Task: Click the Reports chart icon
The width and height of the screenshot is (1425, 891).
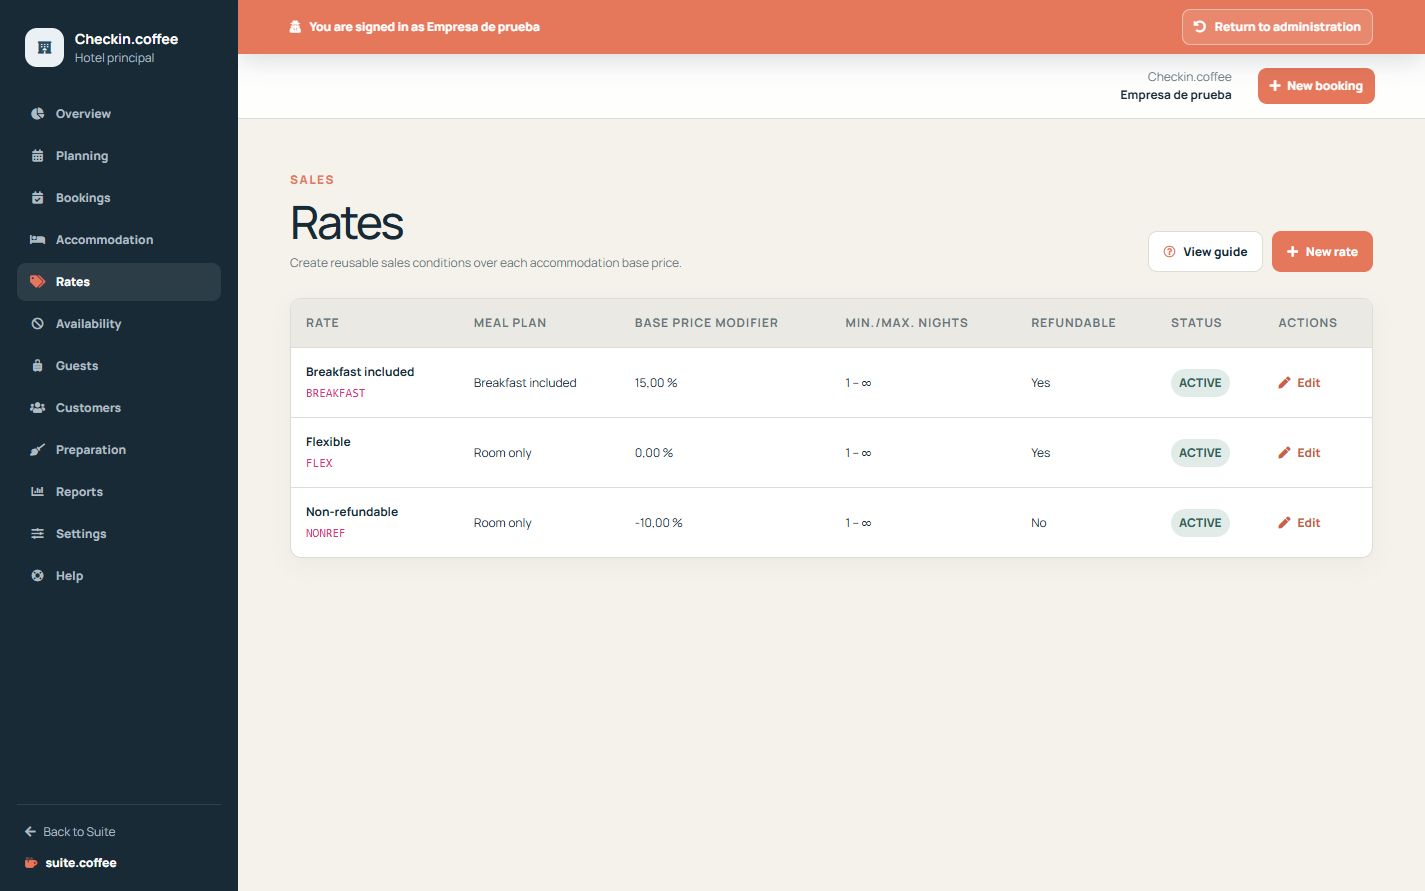Action: (37, 492)
